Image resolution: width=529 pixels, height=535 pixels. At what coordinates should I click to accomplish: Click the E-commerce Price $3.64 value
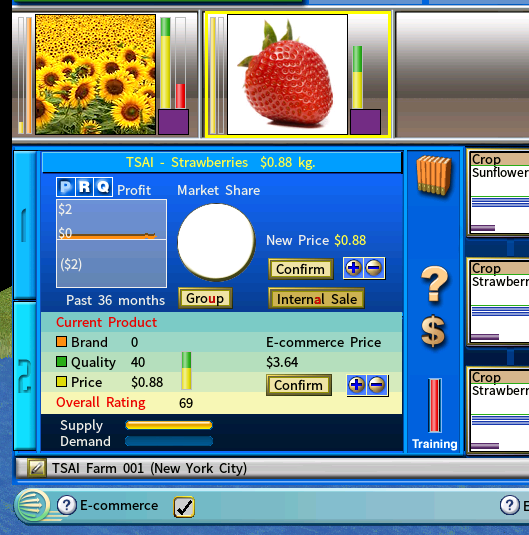pyautogui.click(x=282, y=362)
